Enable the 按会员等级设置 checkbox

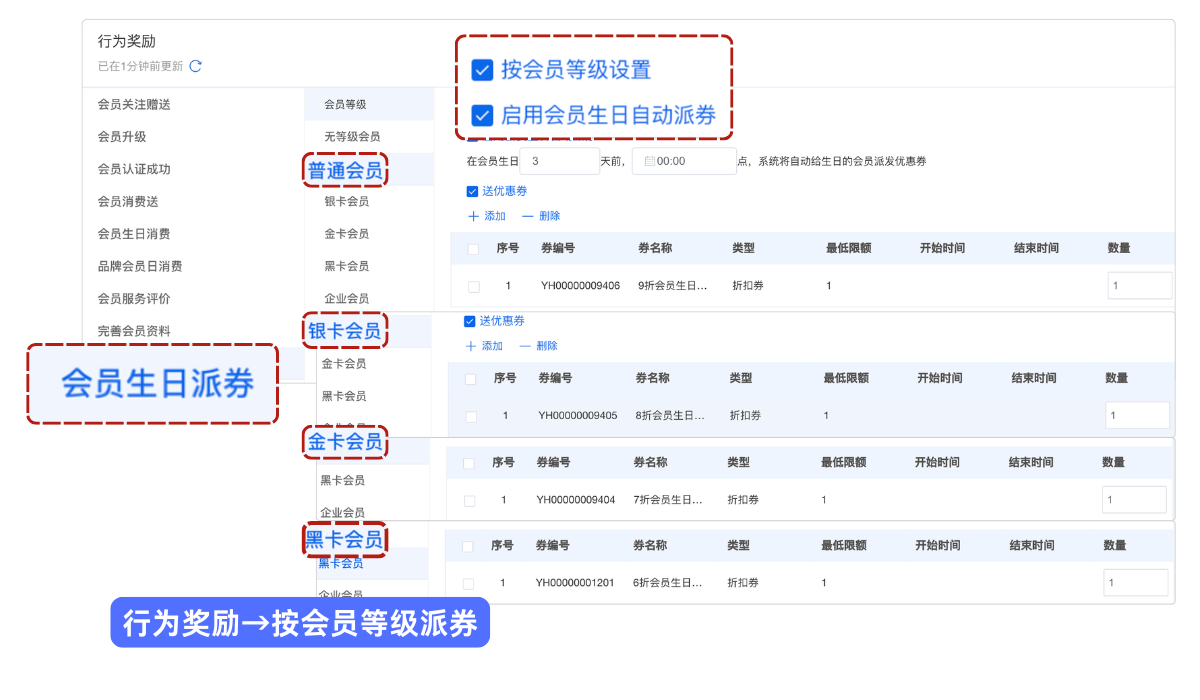click(x=483, y=70)
